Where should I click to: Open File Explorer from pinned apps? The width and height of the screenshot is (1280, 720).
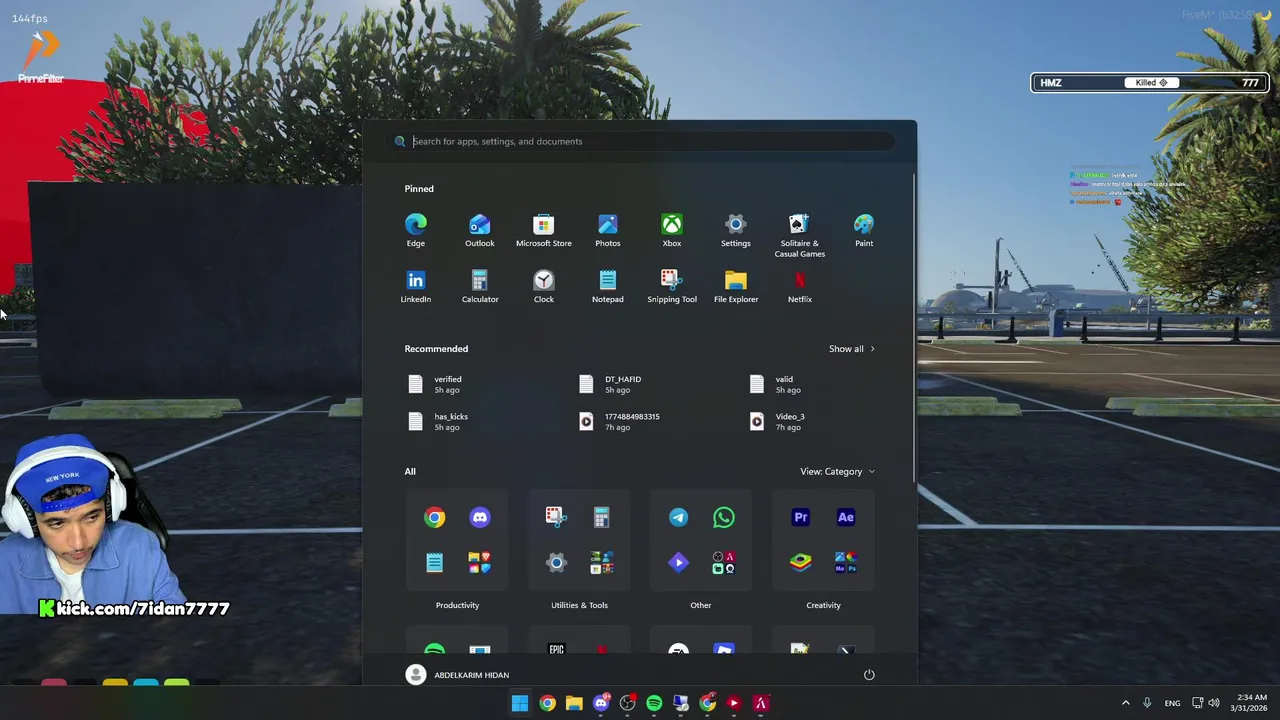(735, 287)
